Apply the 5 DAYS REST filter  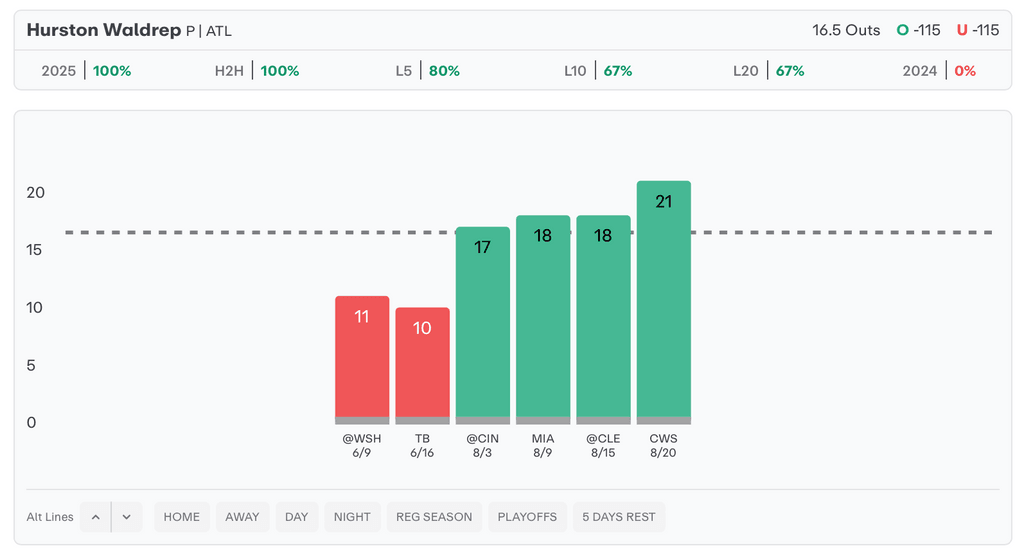point(618,517)
